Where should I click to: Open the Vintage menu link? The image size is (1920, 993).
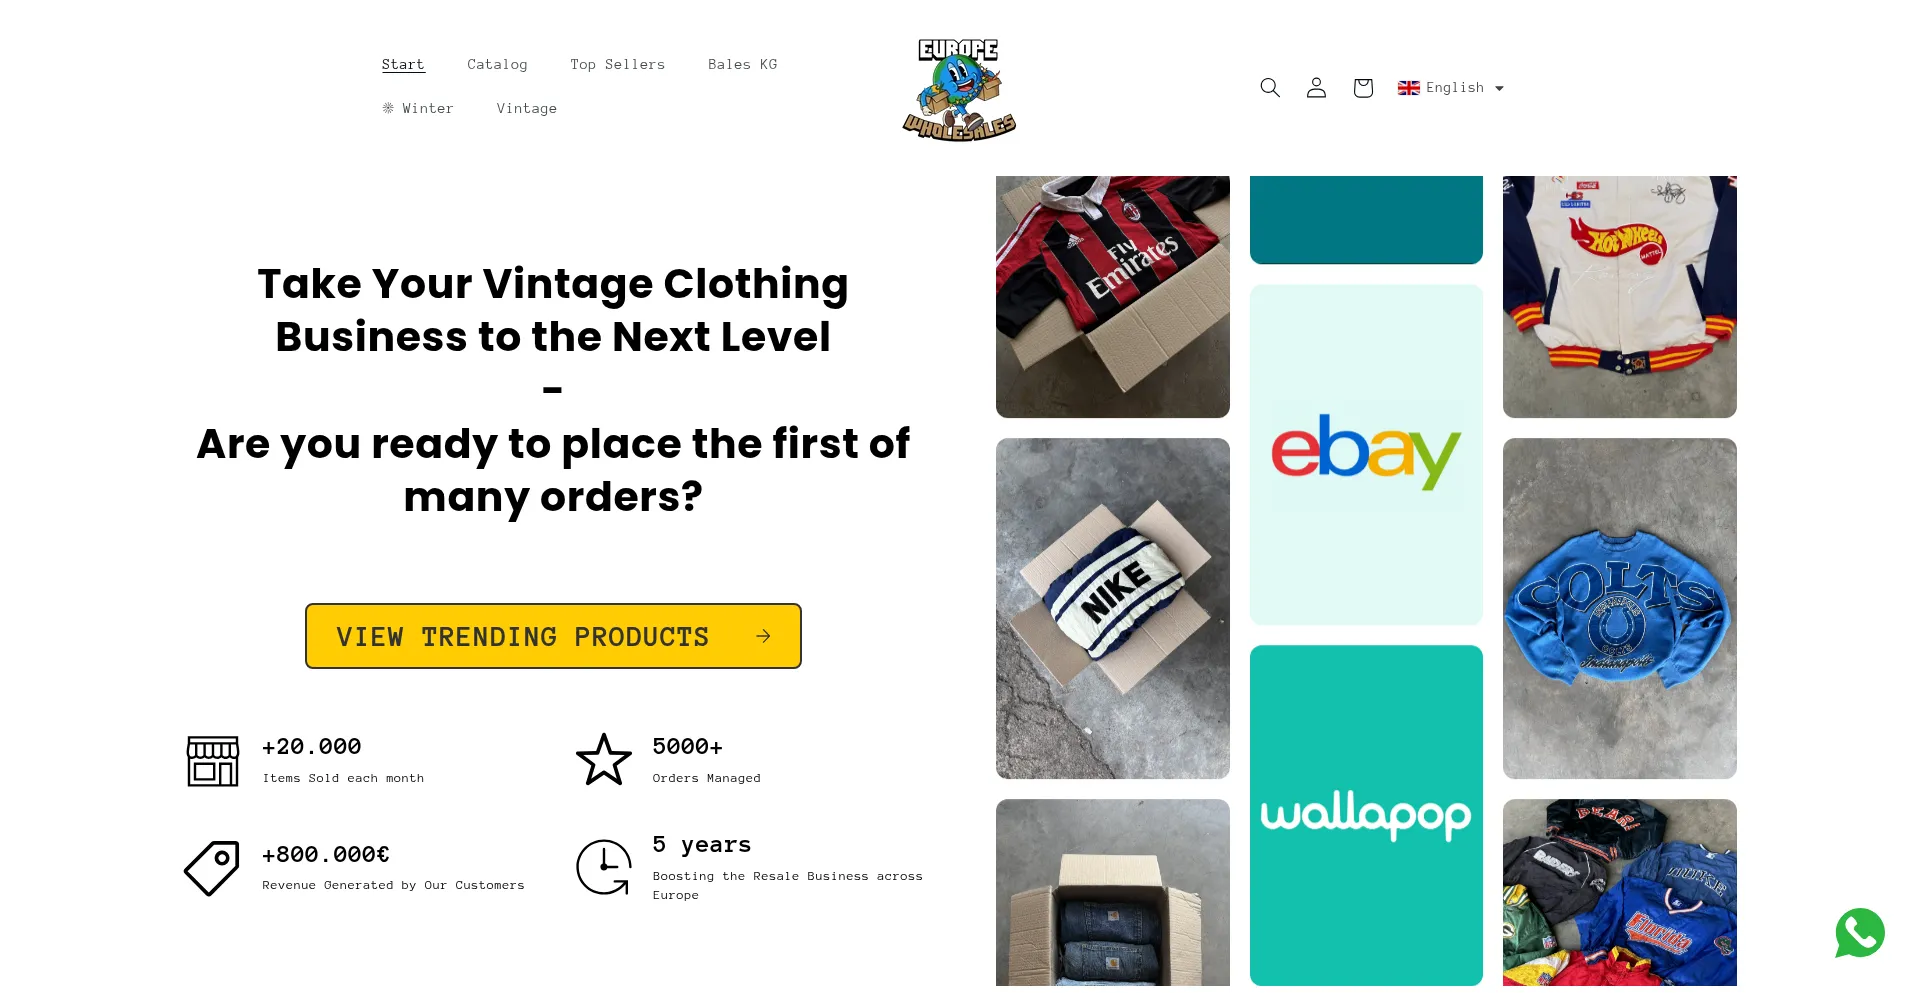tap(527, 108)
